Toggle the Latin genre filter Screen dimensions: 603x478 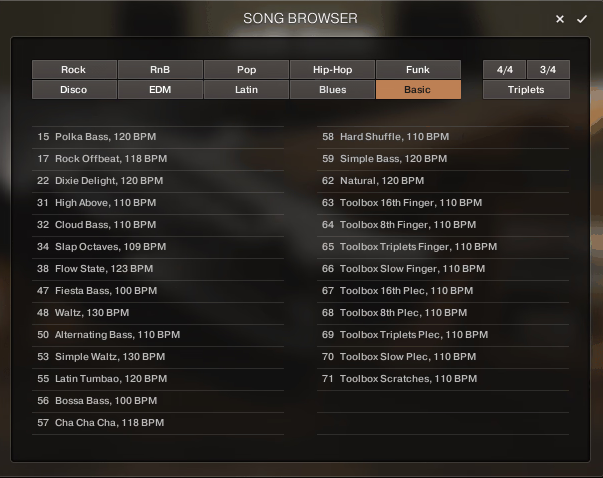[x=247, y=90]
